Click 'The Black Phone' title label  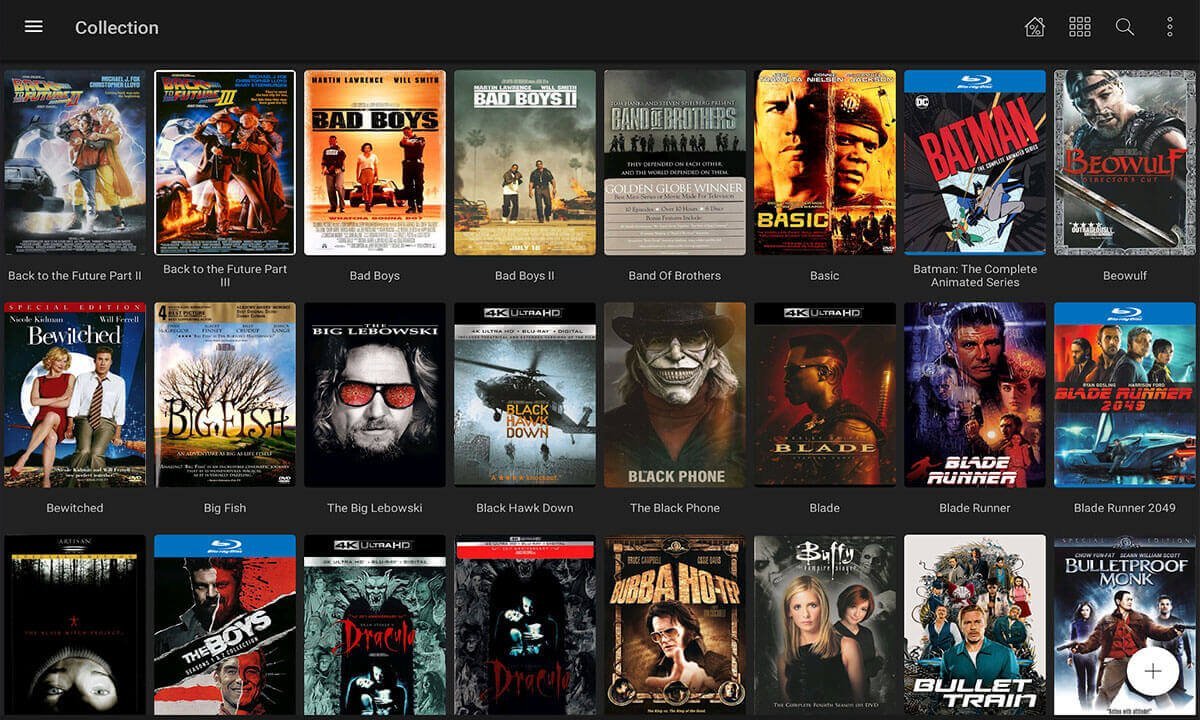pos(675,508)
